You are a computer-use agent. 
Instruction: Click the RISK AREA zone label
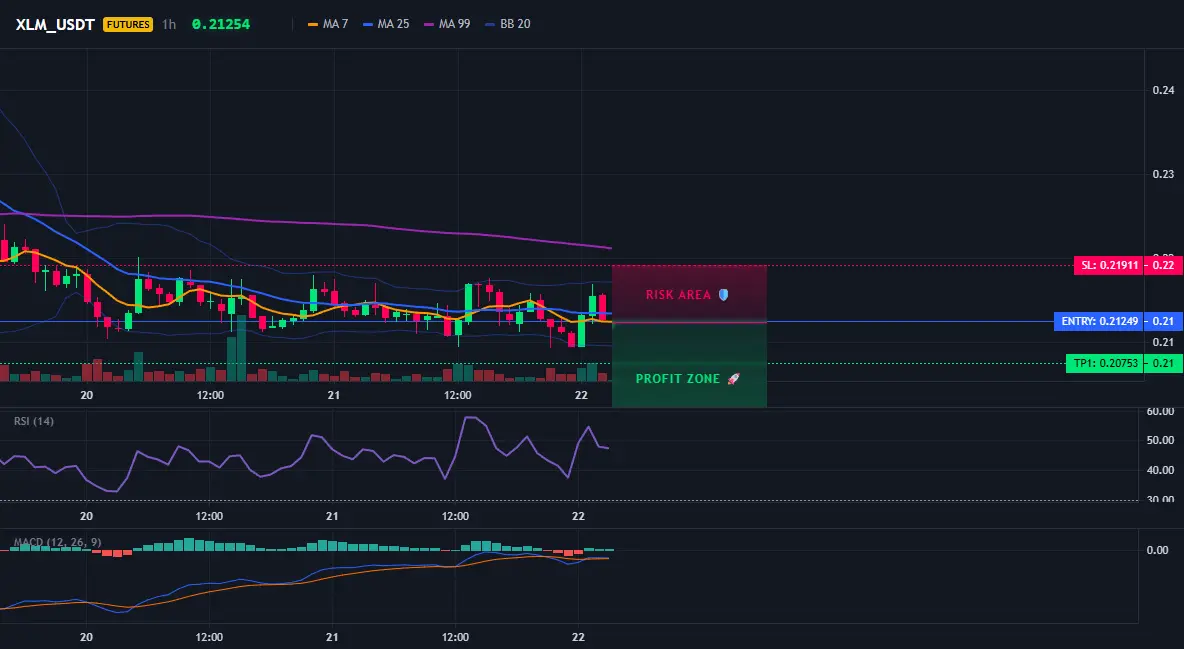pyautogui.click(x=678, y=295)
